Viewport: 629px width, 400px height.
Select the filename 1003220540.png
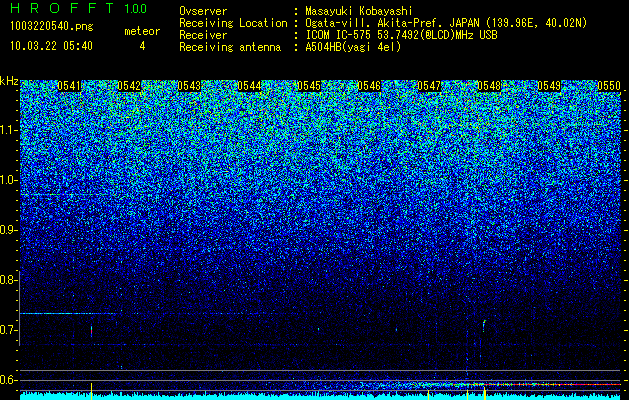[52, 27]
